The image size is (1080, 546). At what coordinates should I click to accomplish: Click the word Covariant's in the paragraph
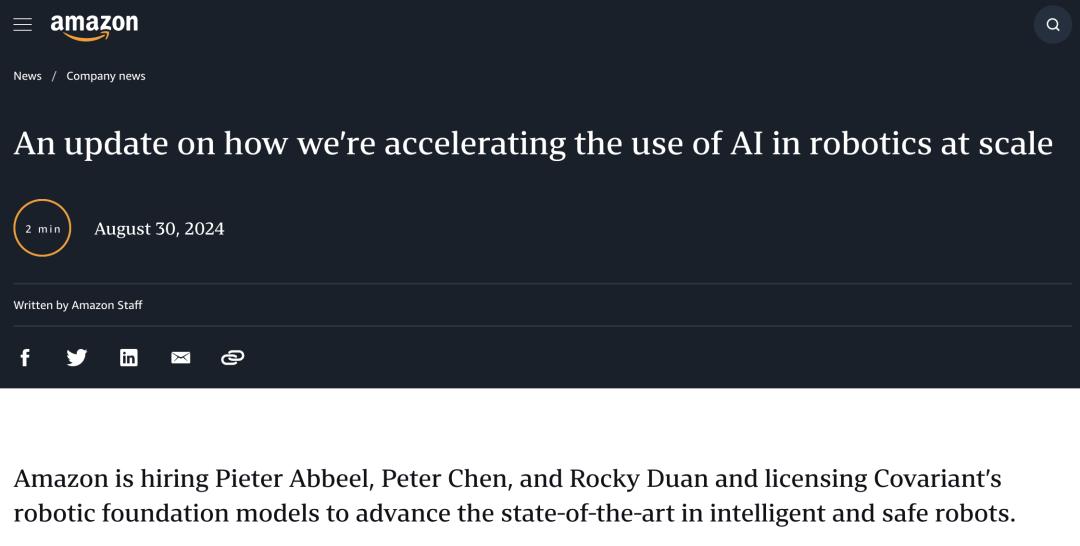tap(939, 479)
